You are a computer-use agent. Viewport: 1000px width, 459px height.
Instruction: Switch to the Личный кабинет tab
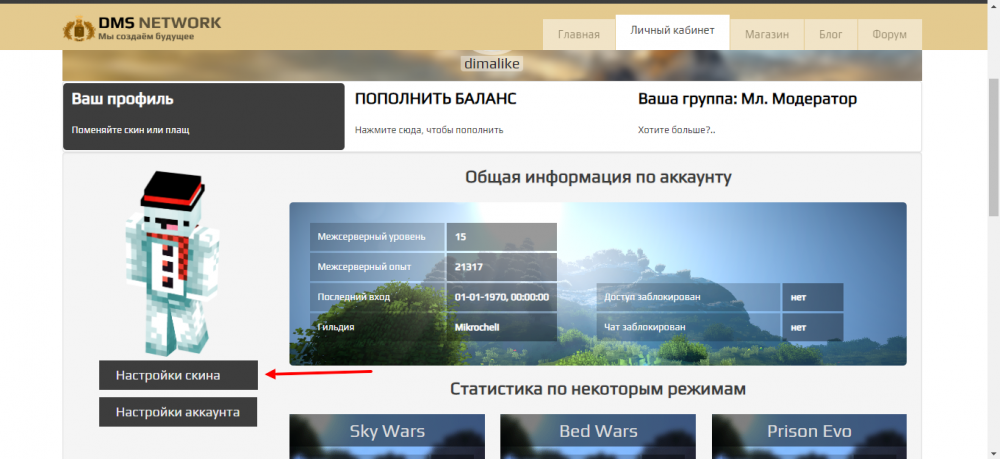(x=672, y=31)
